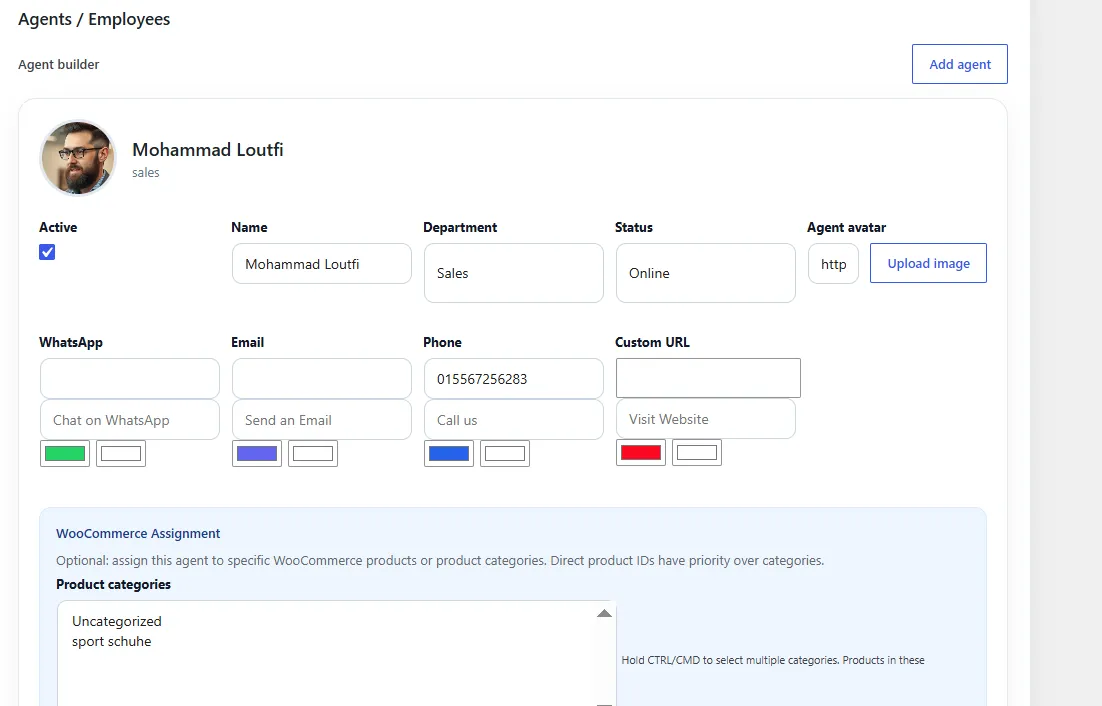This screenshot has height=706, width=1102.
Task: Click the Visit Website label field
Action: point(706,419)
